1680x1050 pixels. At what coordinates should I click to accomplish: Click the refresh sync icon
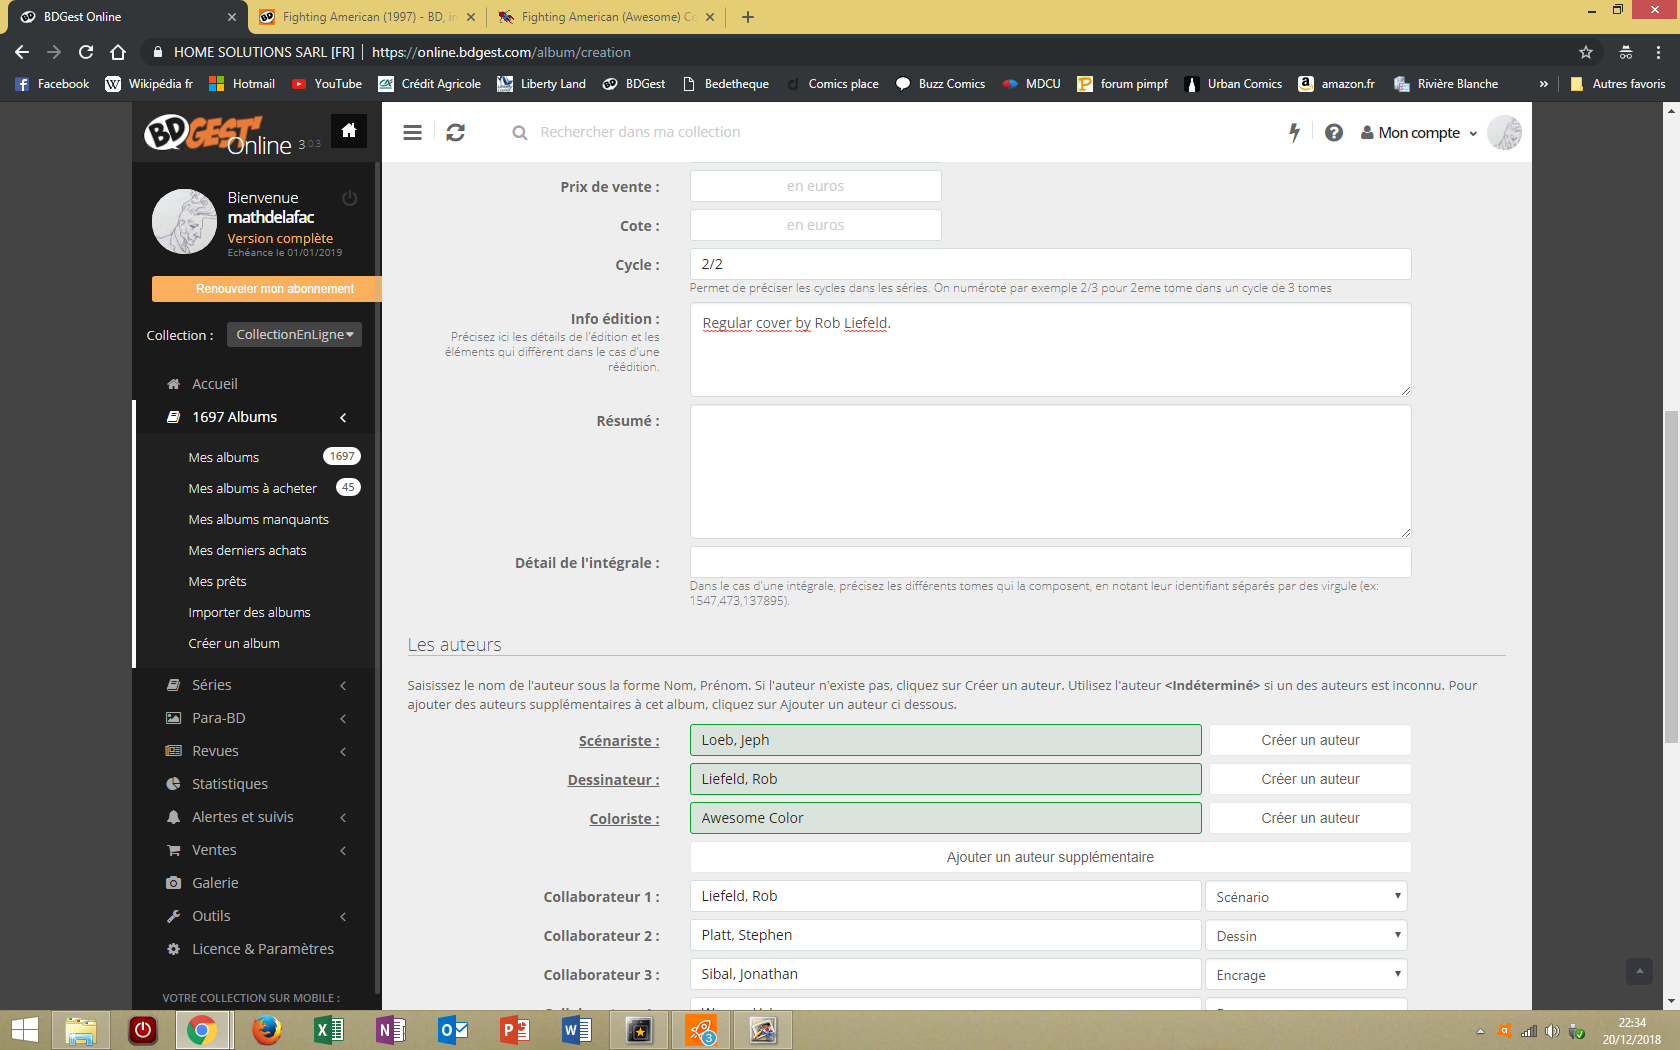click(x=455, y=132)
